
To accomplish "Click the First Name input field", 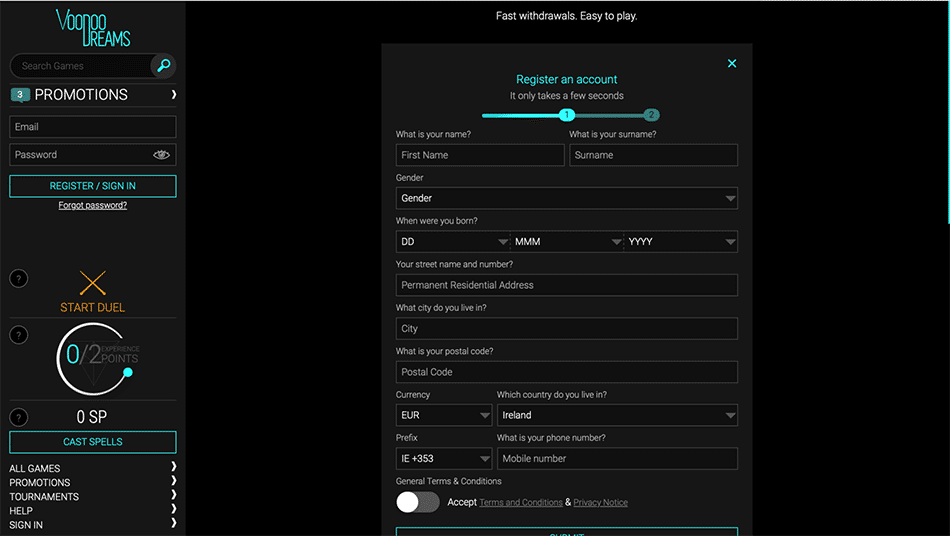I will [x=480, y=155].
